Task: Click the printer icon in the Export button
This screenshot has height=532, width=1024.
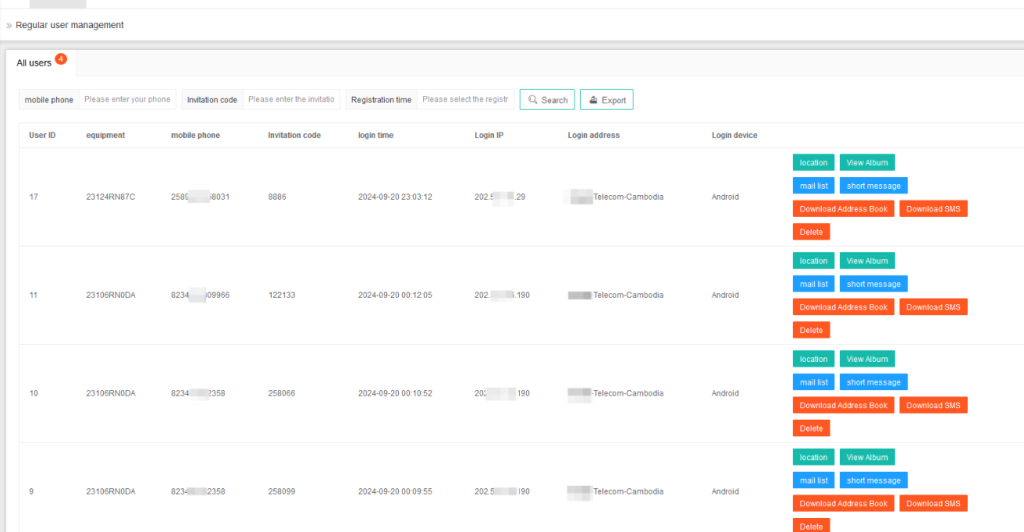Action: tap(593, 100)
